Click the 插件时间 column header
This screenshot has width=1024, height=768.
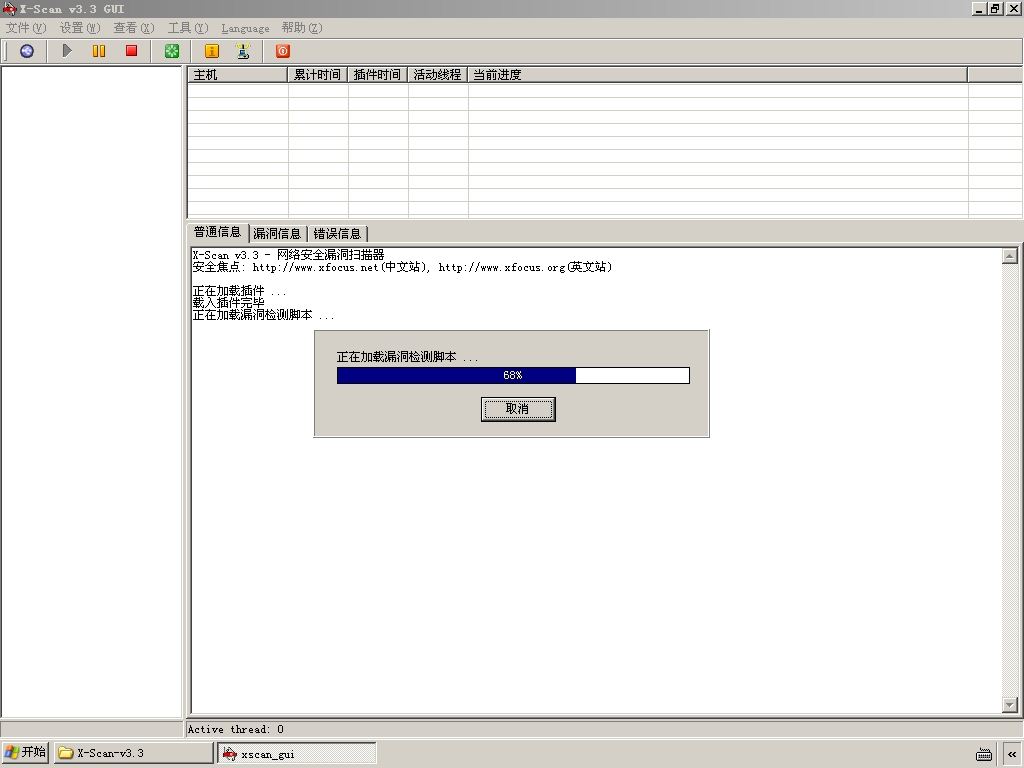click(377, 74)
